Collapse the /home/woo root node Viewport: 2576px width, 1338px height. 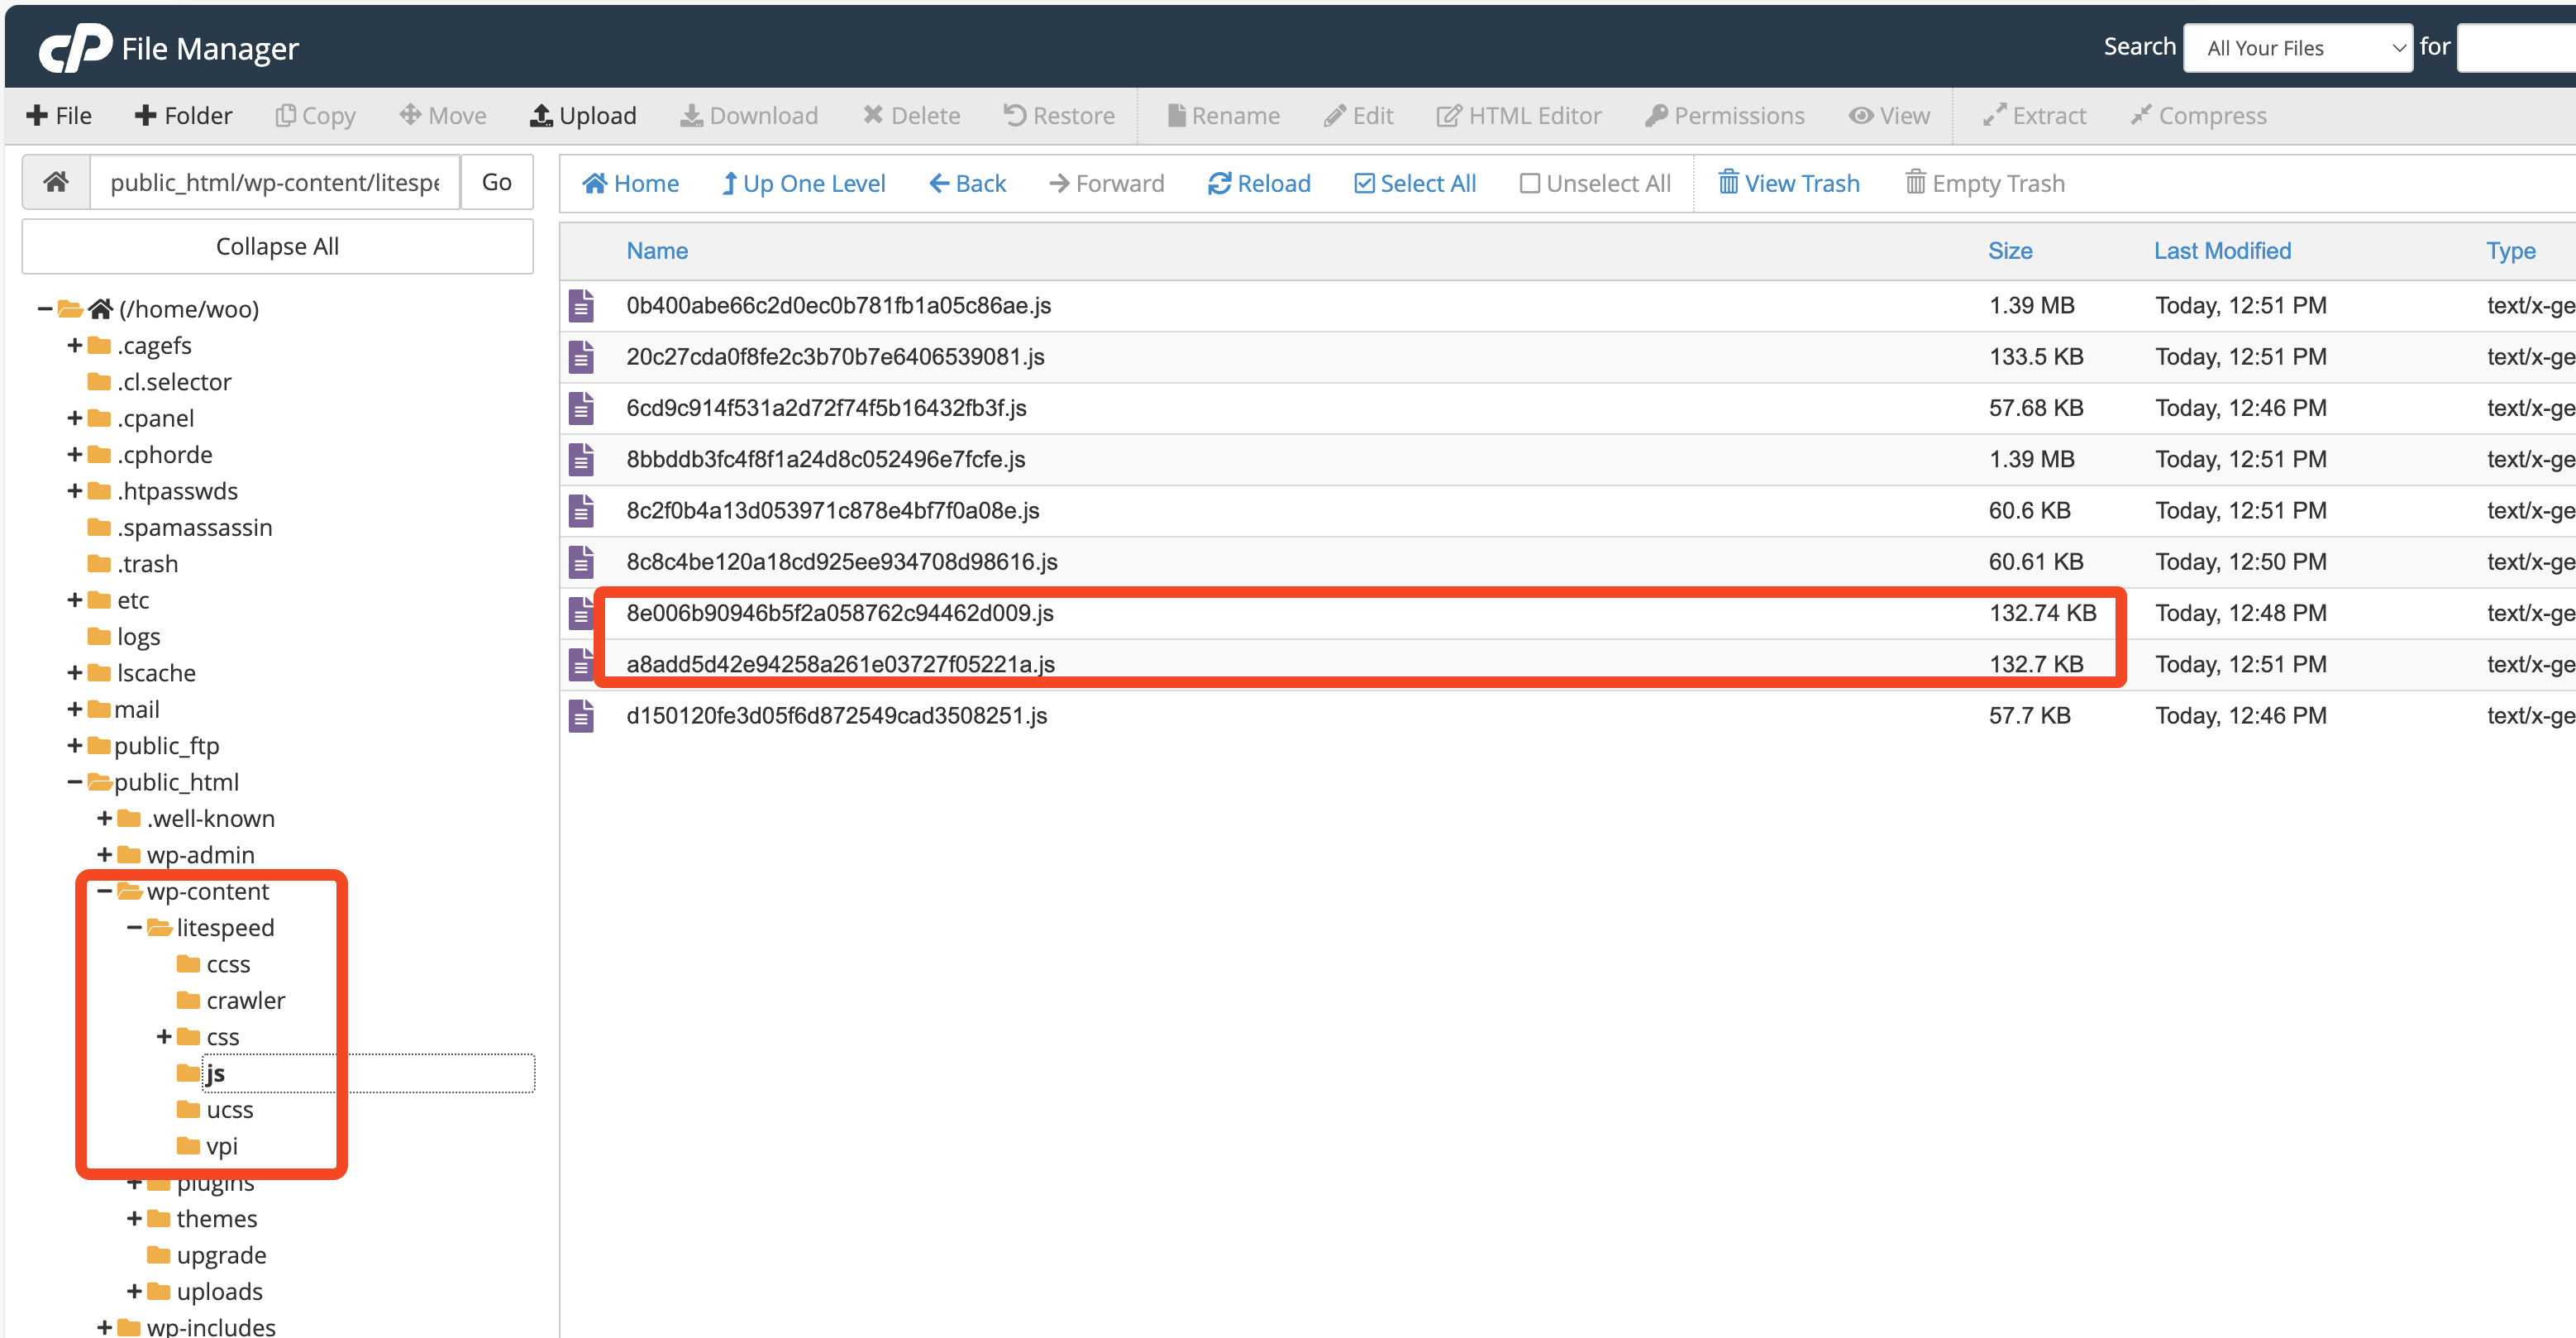tap(44, 309)
